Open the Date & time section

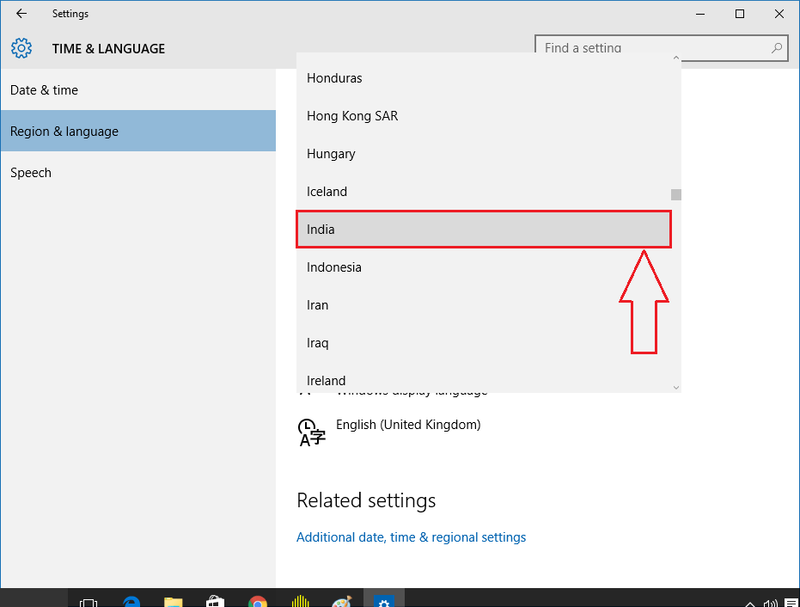tap(138, 90)
